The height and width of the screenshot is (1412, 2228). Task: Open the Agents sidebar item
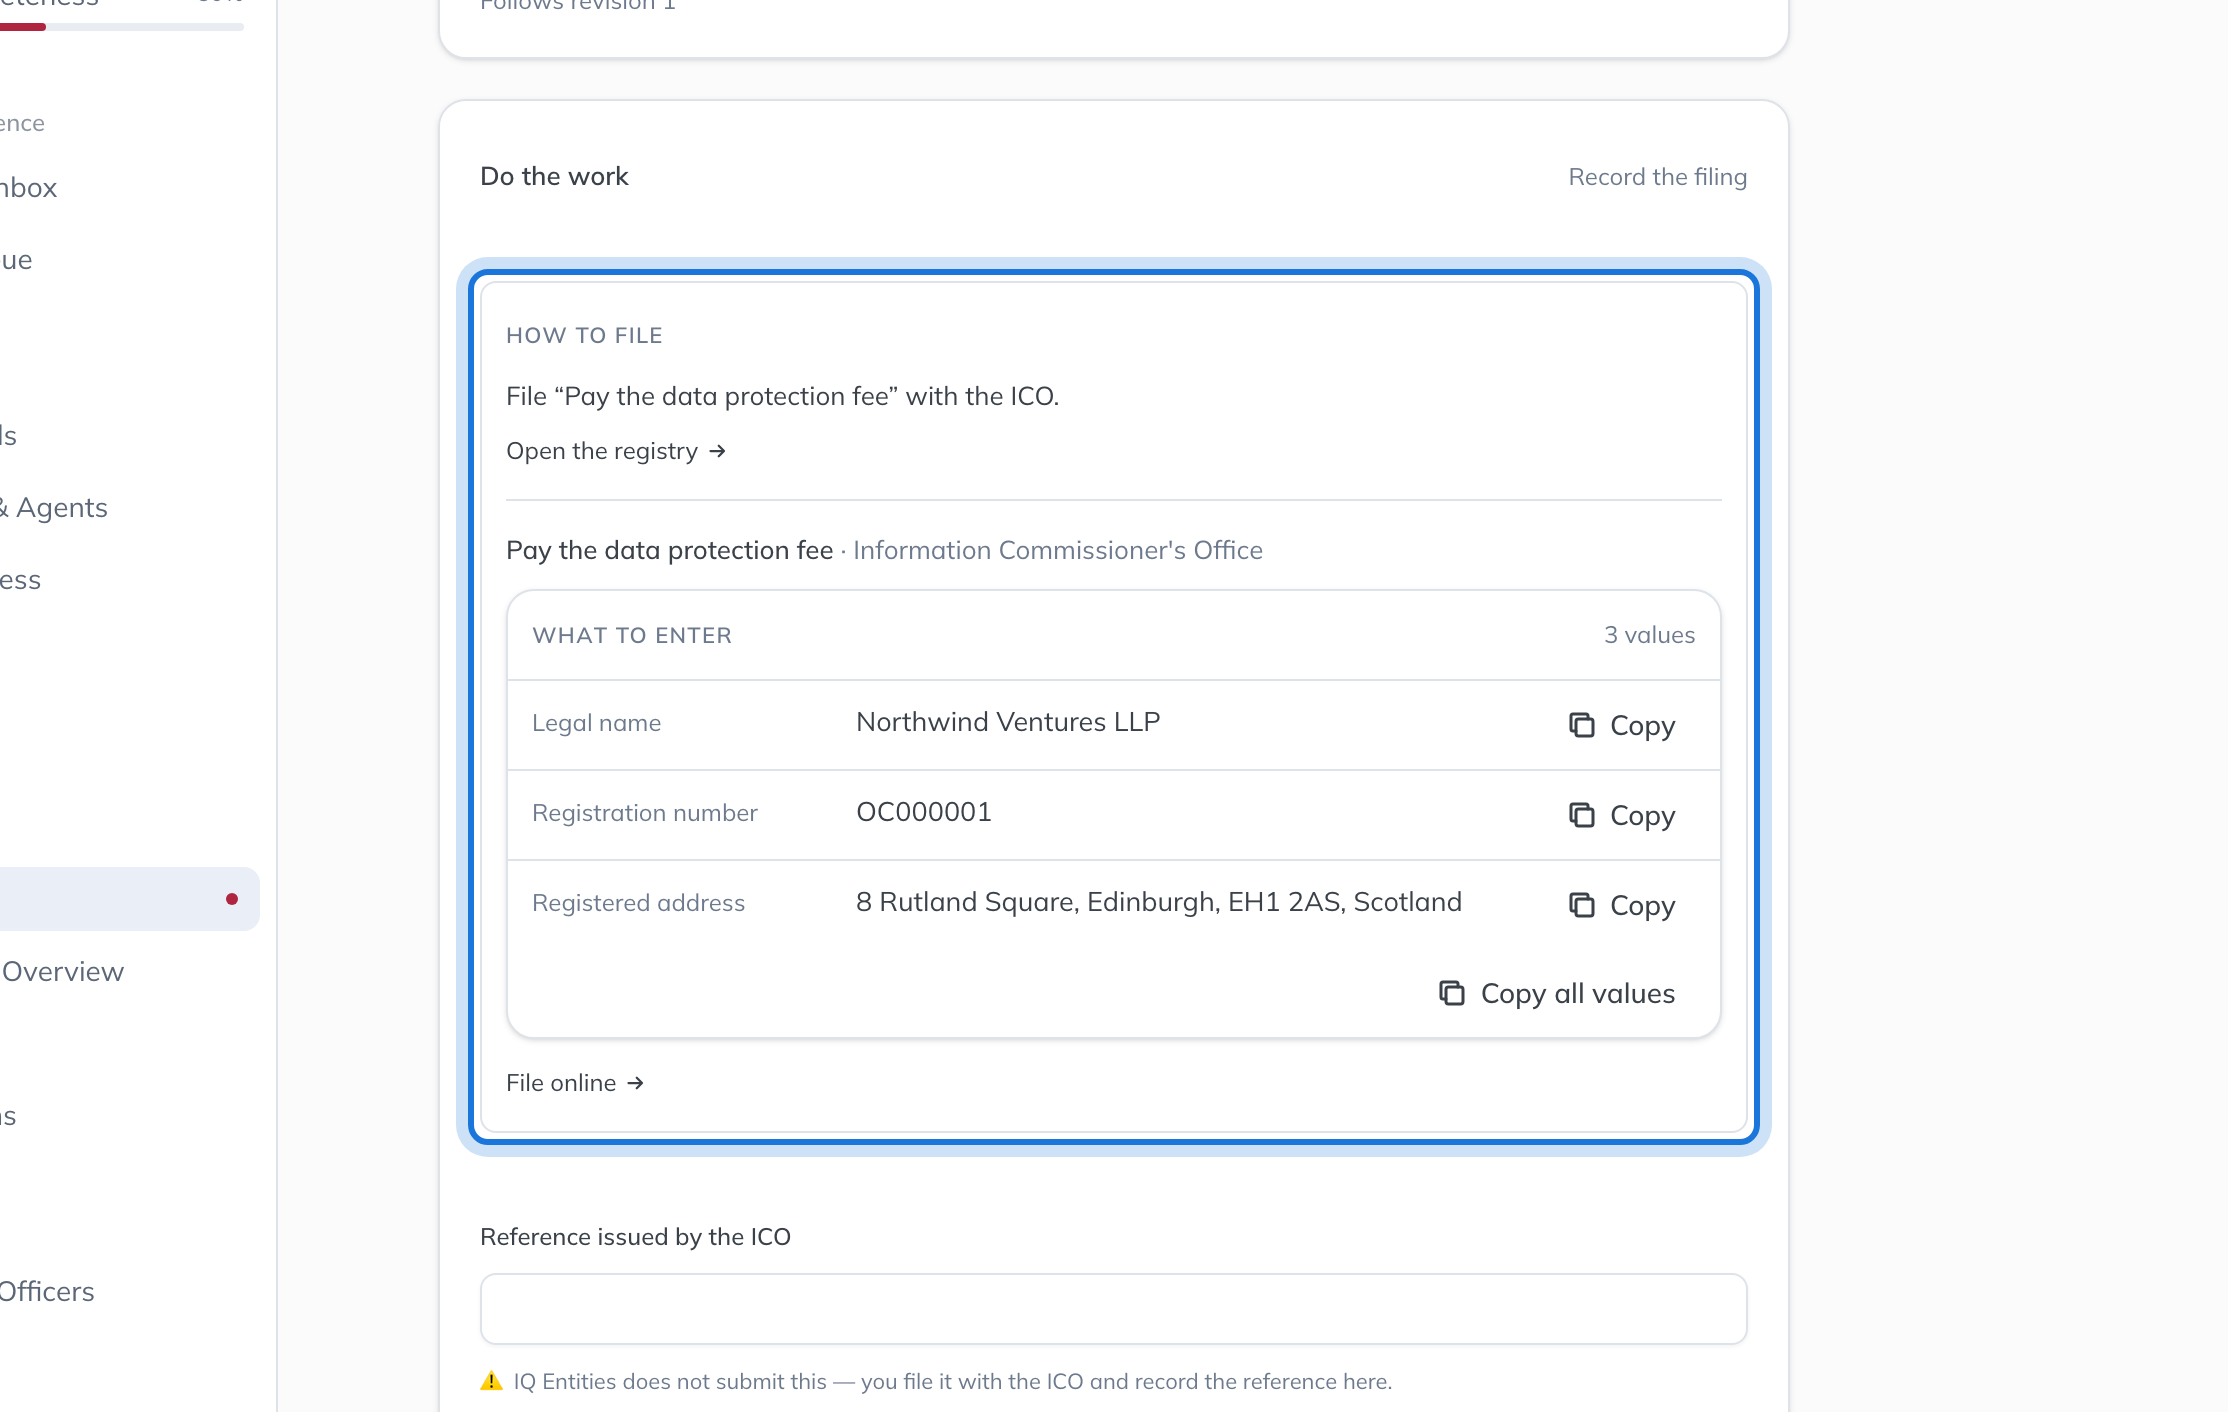point(54,508)
